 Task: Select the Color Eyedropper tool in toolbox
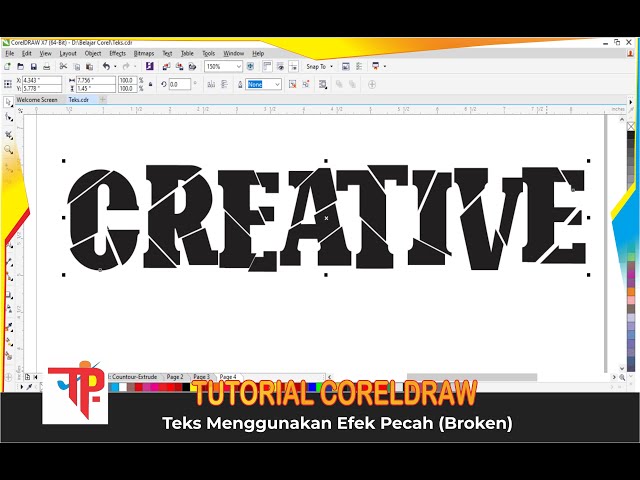(9, 327)
